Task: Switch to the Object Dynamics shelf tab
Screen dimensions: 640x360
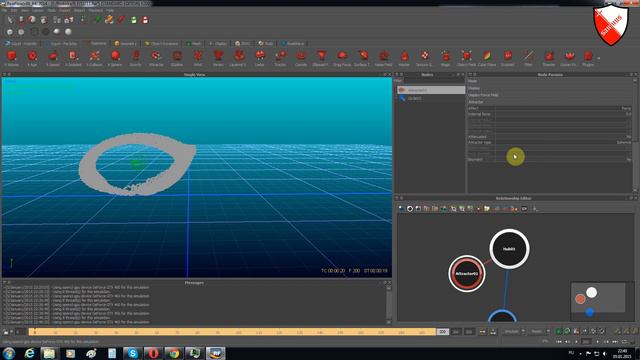Action: pyautogui.click(x=162, y=43)
